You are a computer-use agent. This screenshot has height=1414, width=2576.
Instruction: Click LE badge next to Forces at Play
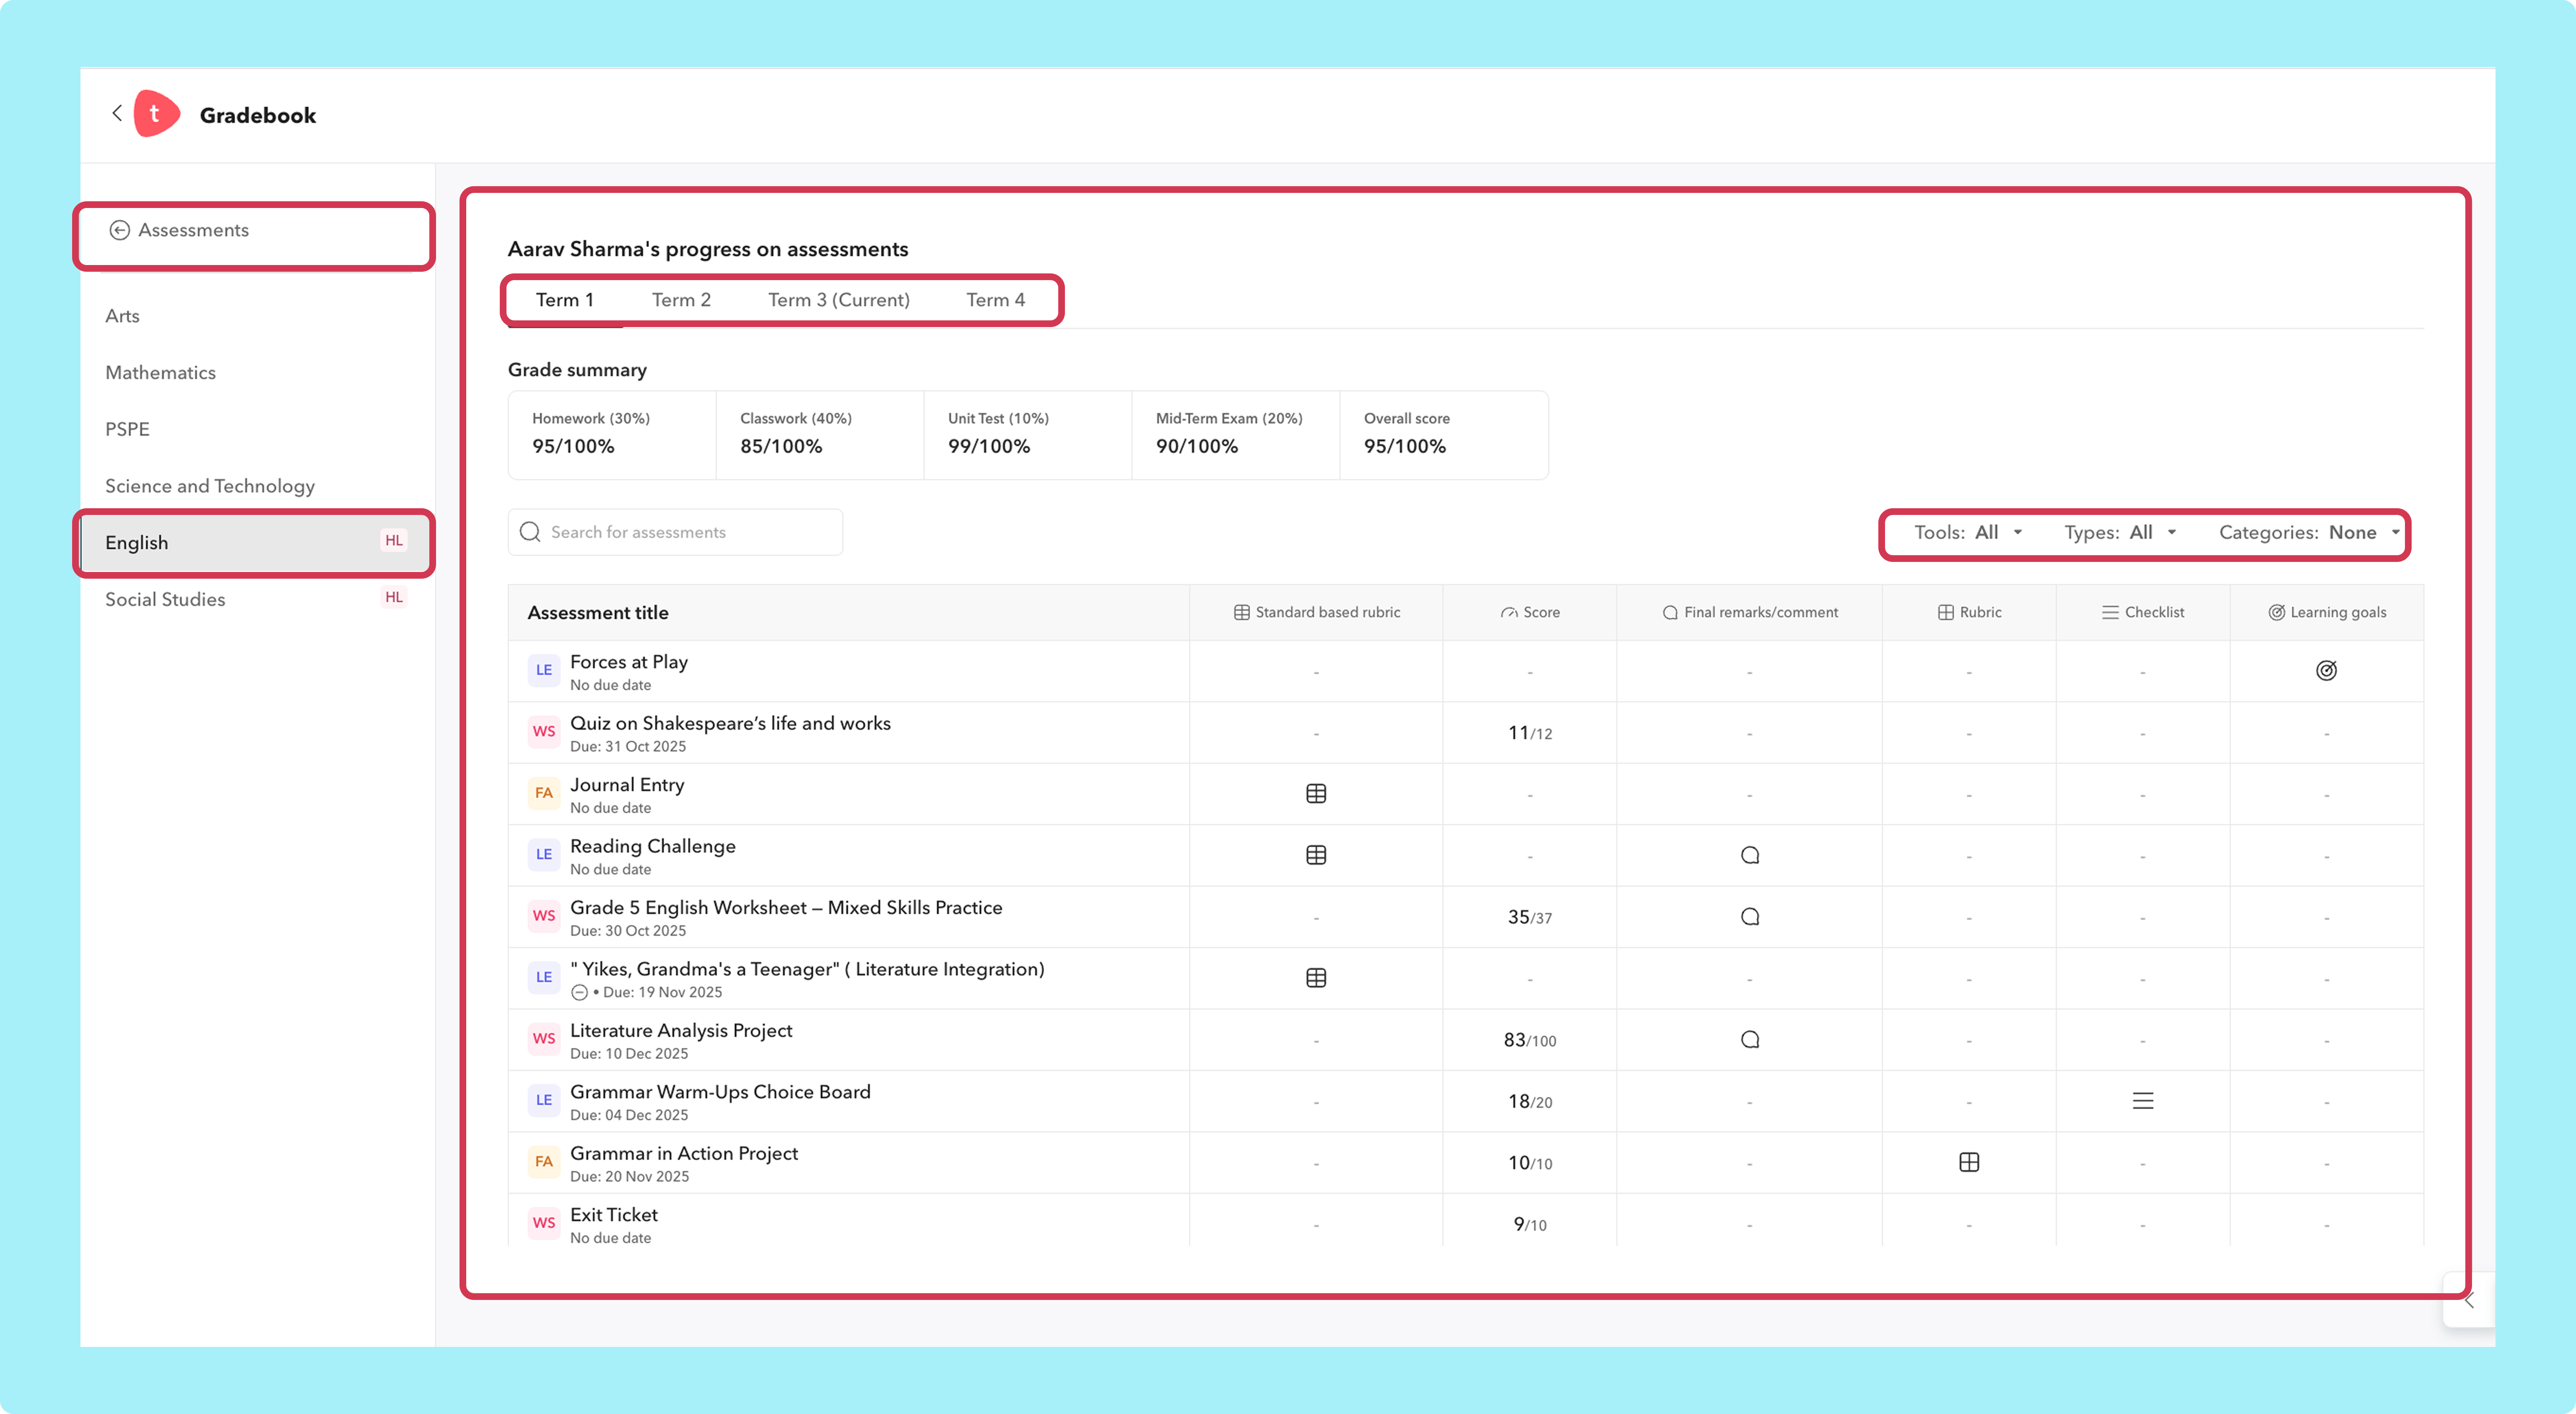tap(544, 671)
